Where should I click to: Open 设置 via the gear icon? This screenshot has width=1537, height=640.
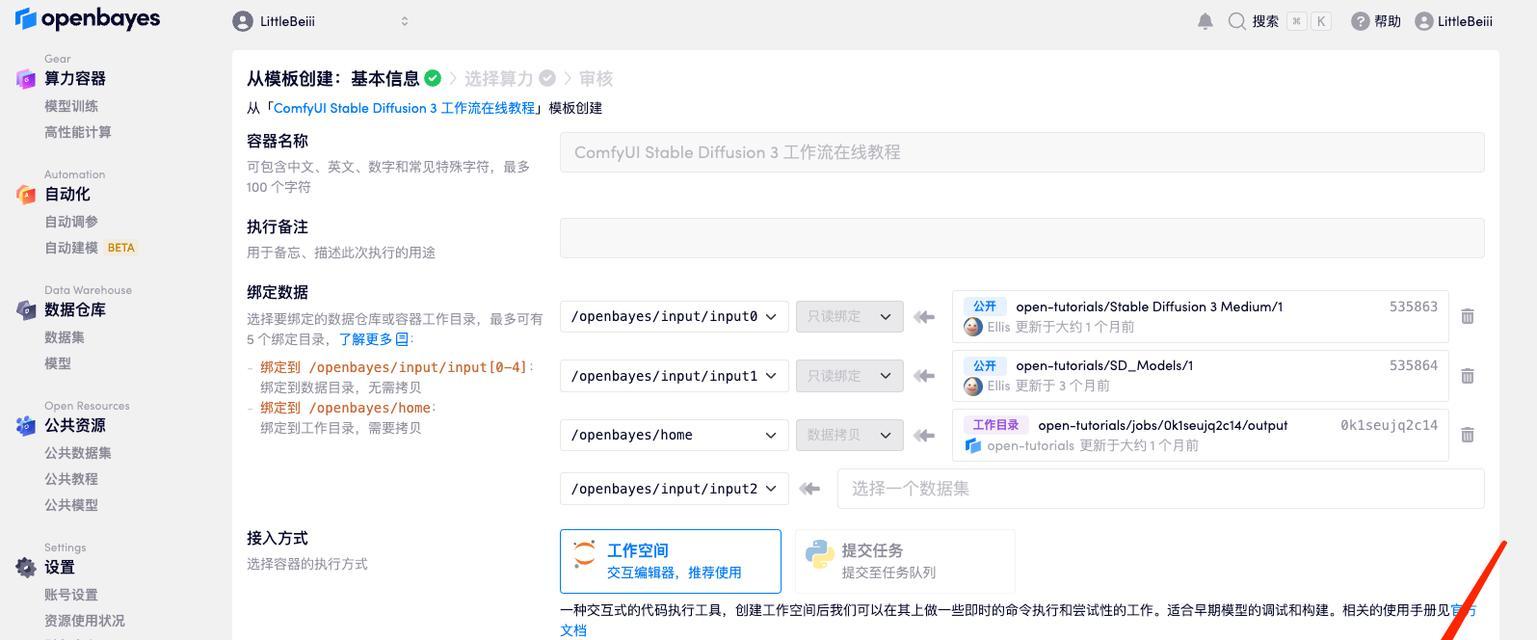pos(26,567)
